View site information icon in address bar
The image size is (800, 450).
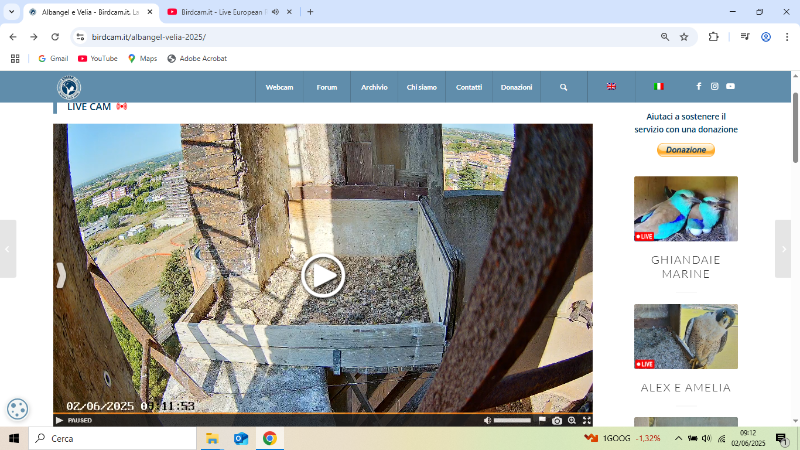click(80, 37)
